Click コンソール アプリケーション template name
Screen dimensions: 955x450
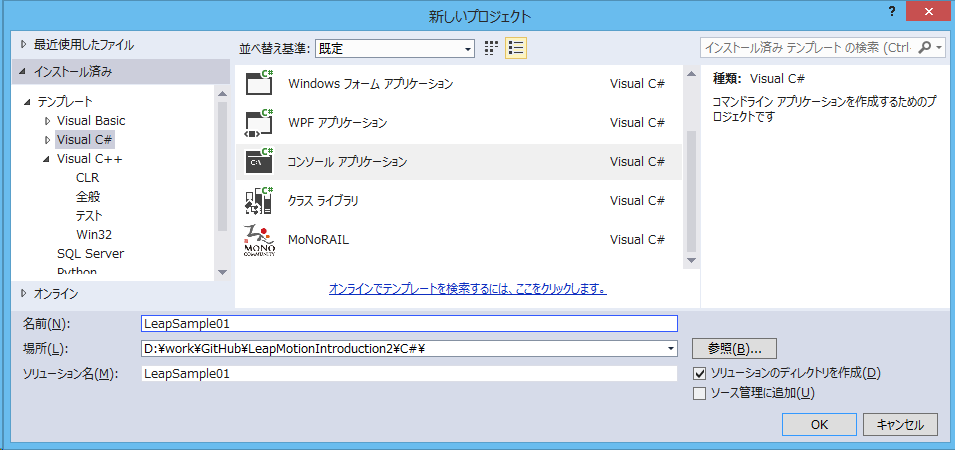pyautogui.click(x=347, y=162)
